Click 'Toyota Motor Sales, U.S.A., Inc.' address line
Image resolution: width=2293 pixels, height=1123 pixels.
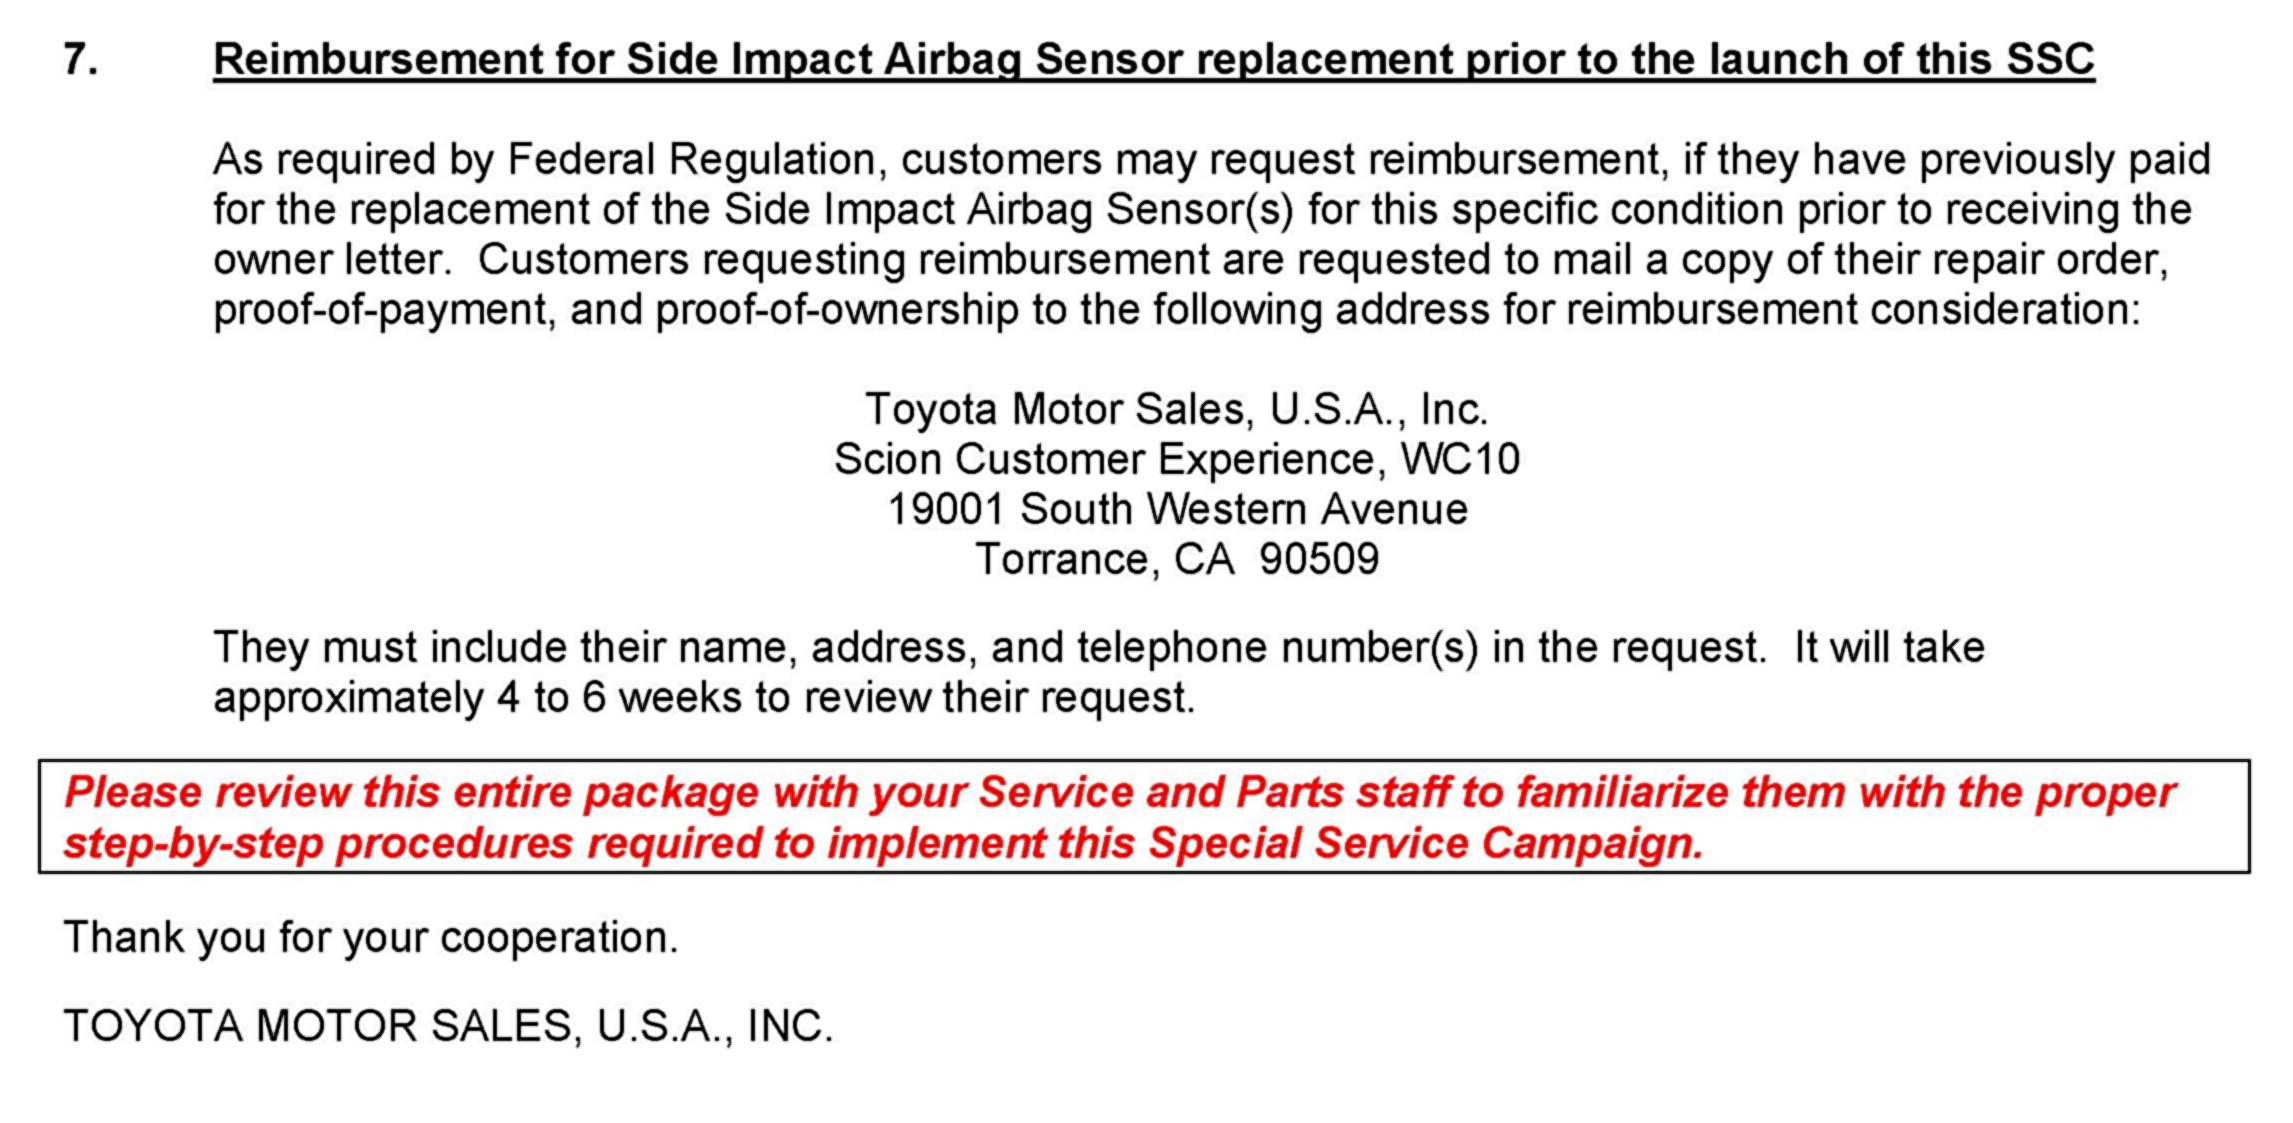1176,410
